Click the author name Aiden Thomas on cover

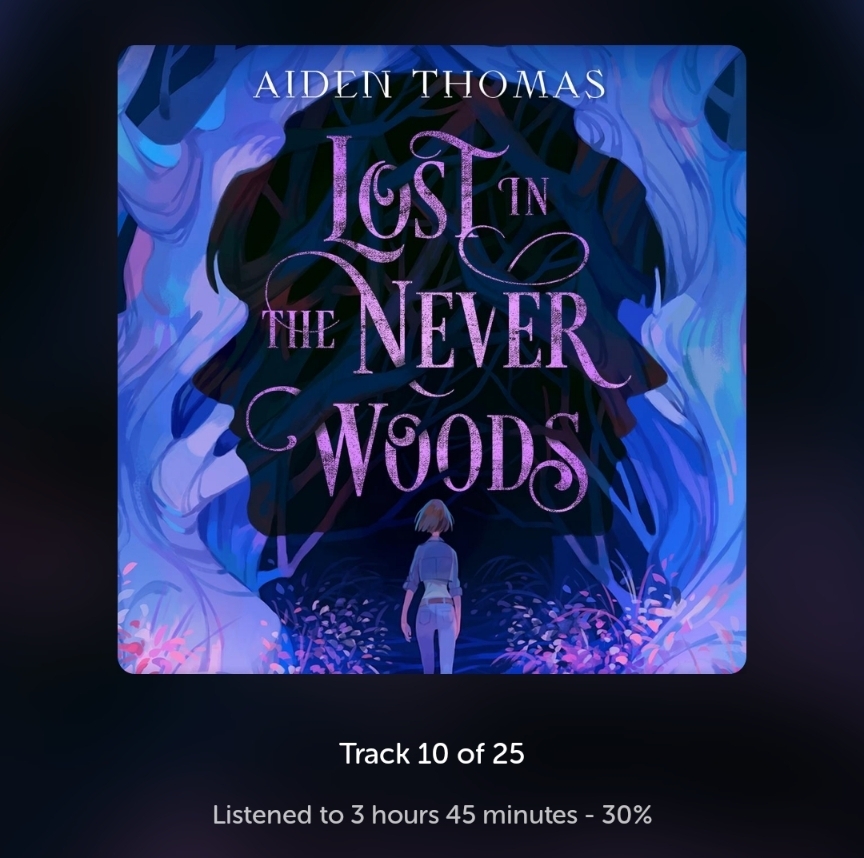pos(430,84)
